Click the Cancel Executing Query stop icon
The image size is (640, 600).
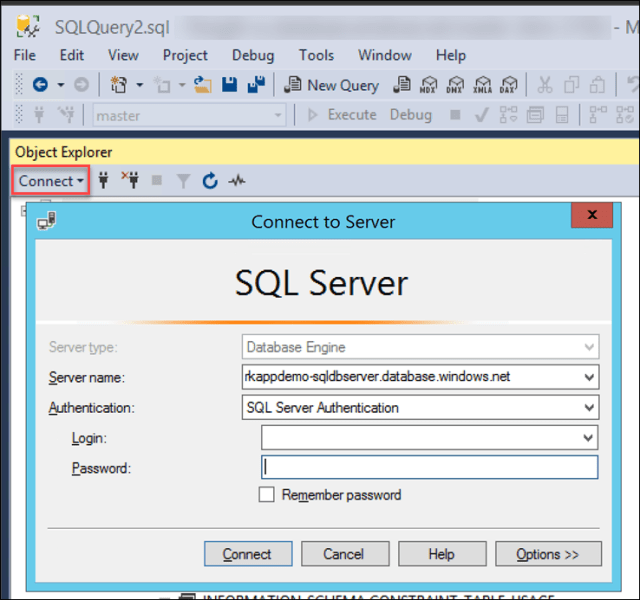[455, 115]
